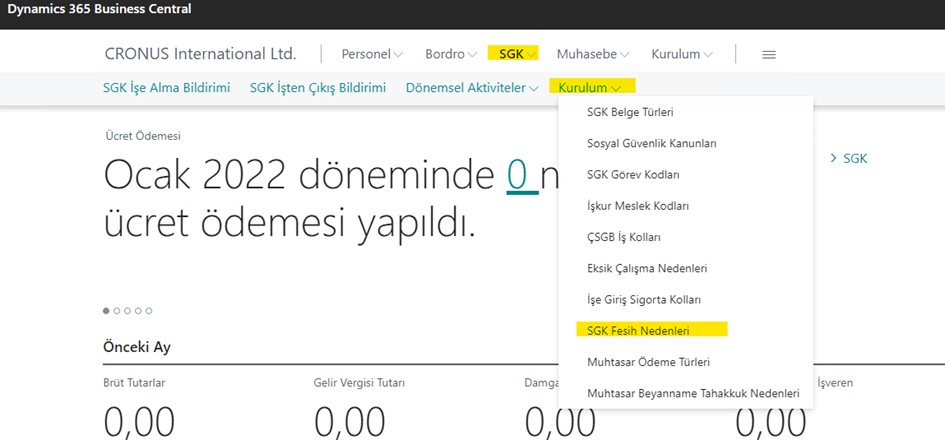The image size is (945, 440).
Task: Click Dynamics 365 Business Central title
Action: click(99, 9)
